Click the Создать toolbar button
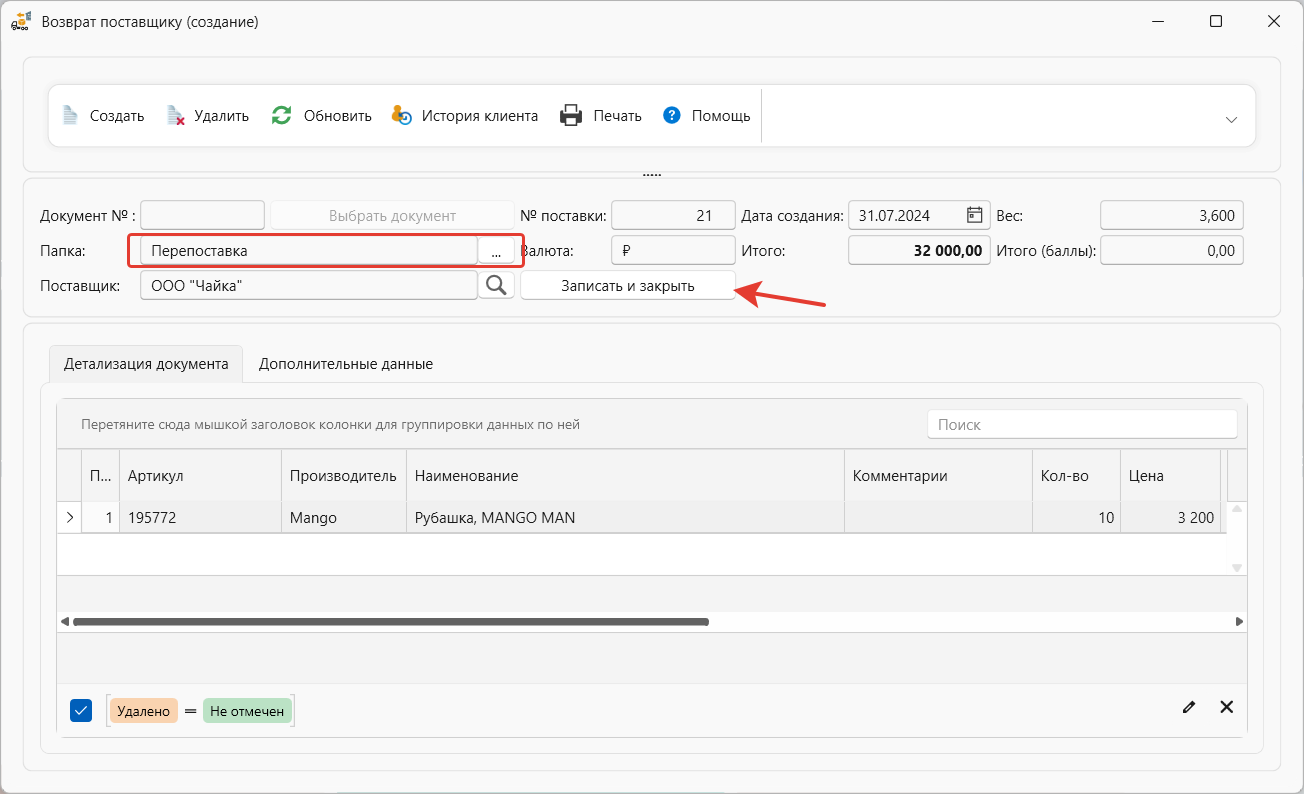 tap(103, 116)
